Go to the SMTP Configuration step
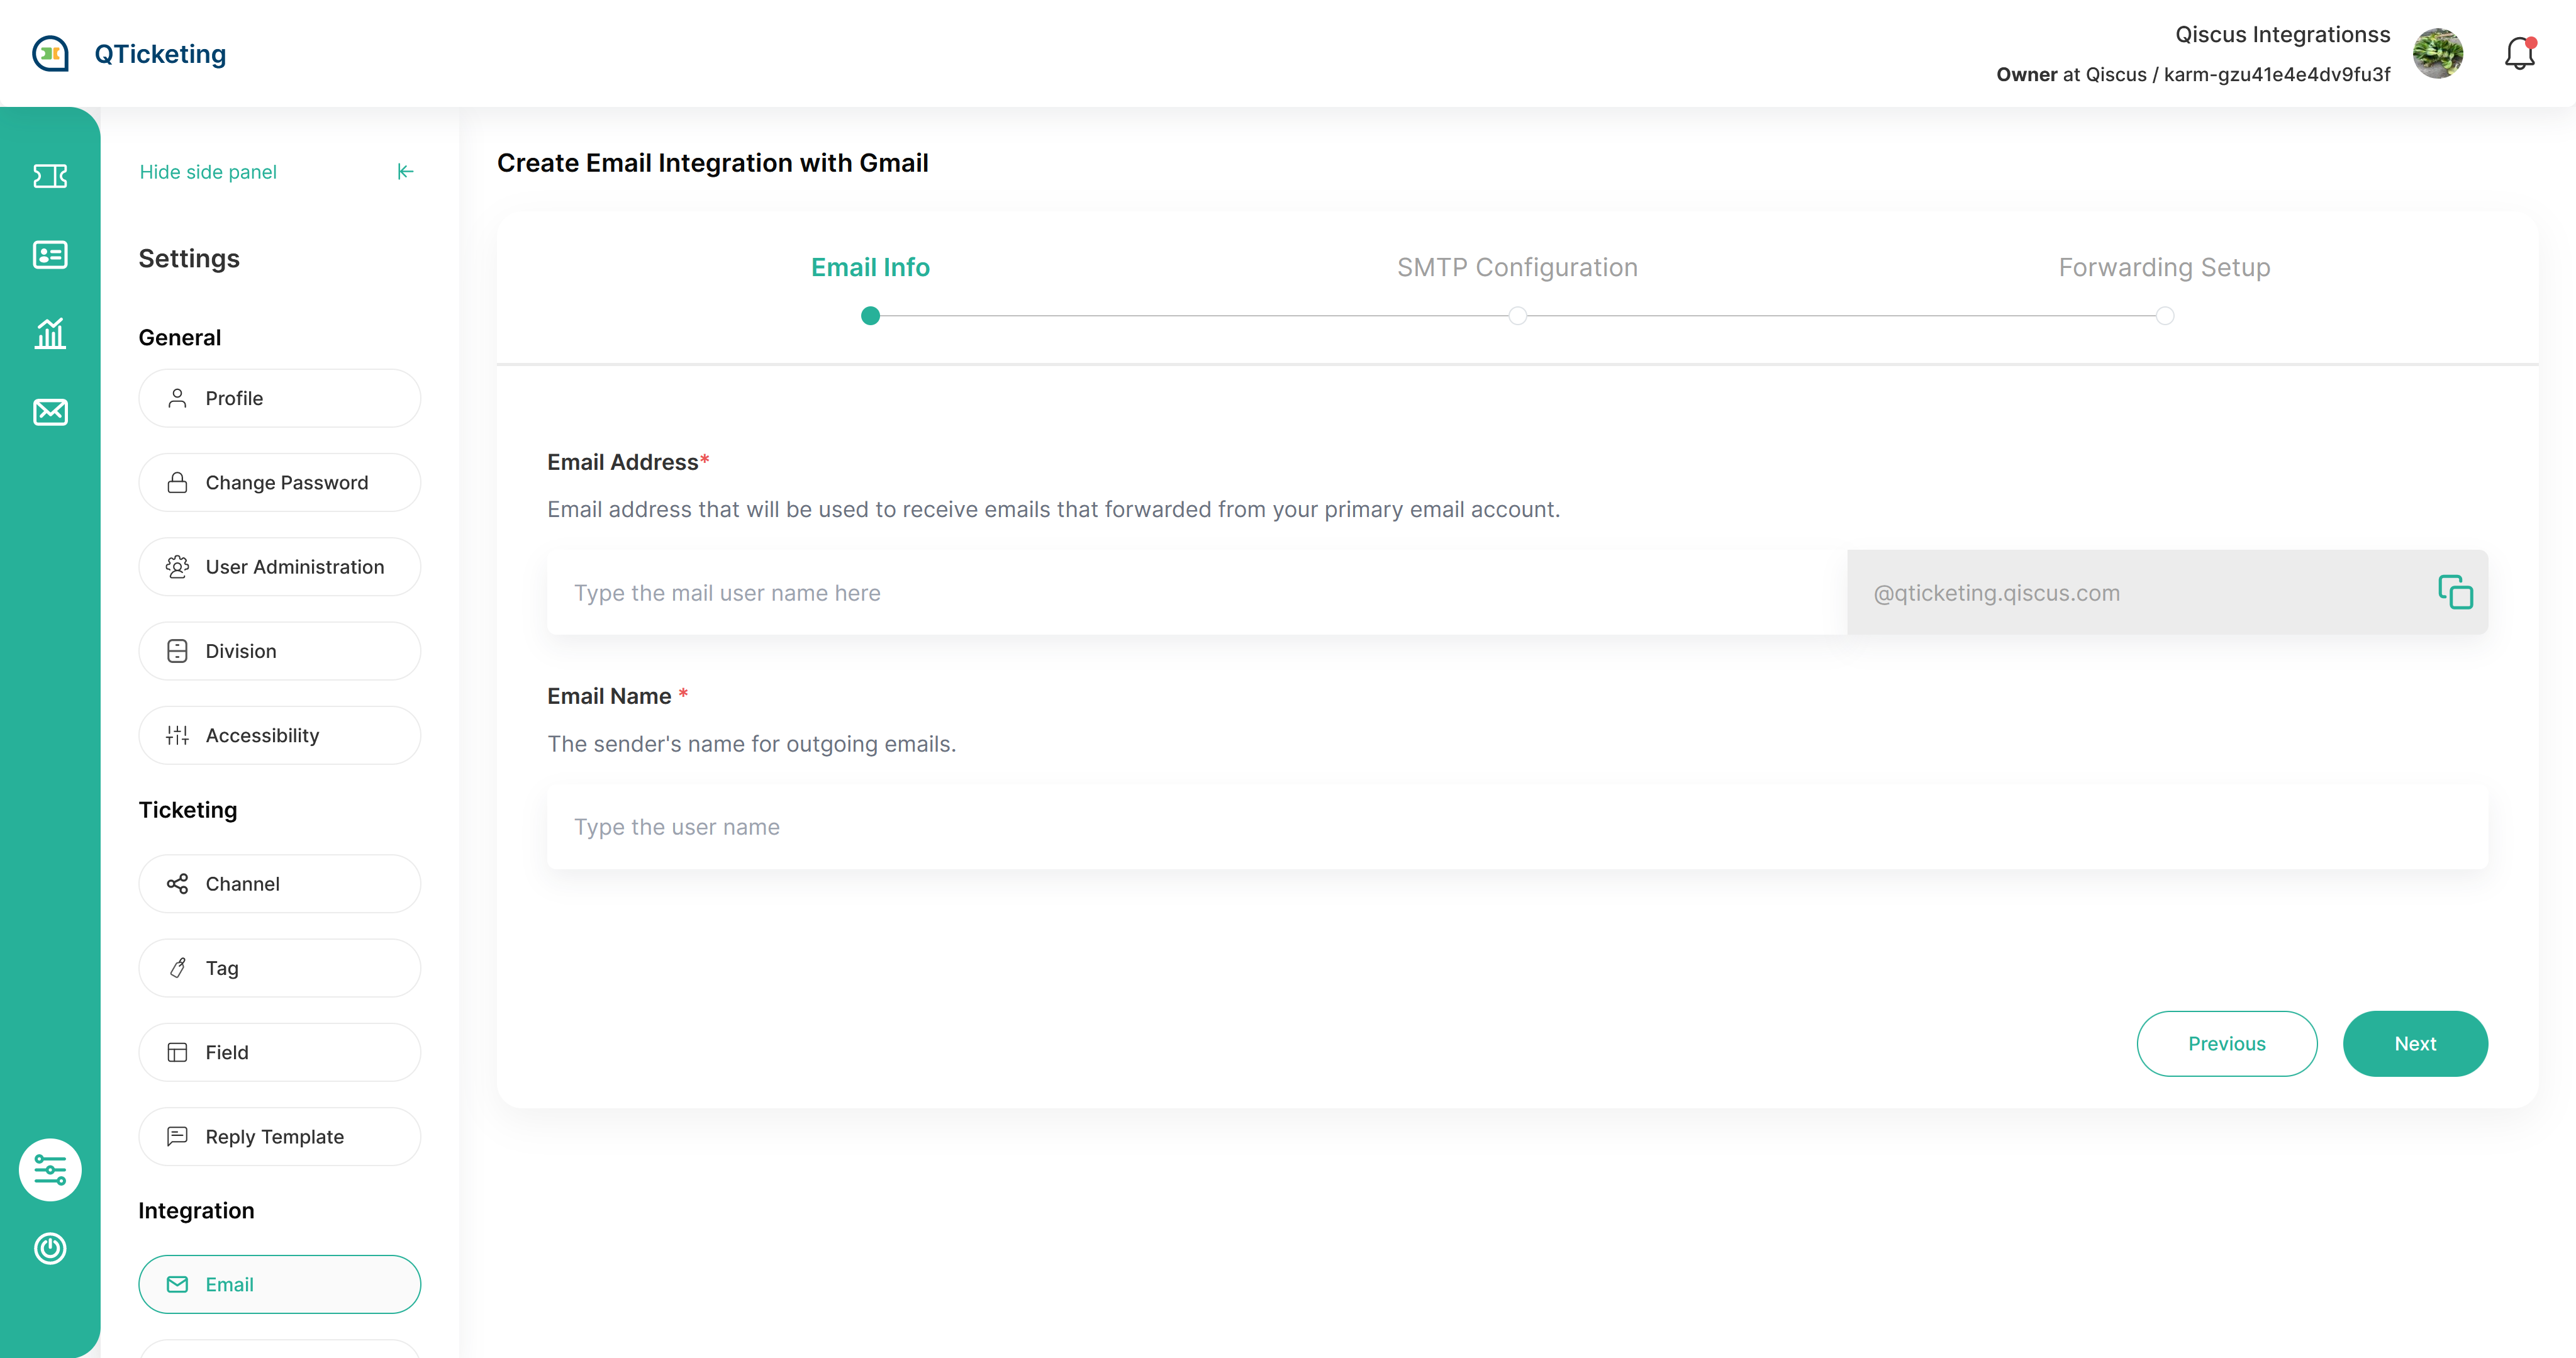Screen dimensions: 2576x1358 (x=1517, y=267)
